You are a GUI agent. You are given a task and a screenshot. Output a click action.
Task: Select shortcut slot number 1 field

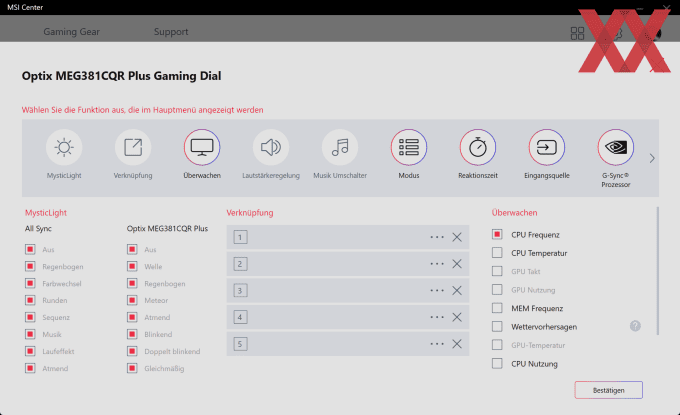[348, 237]
